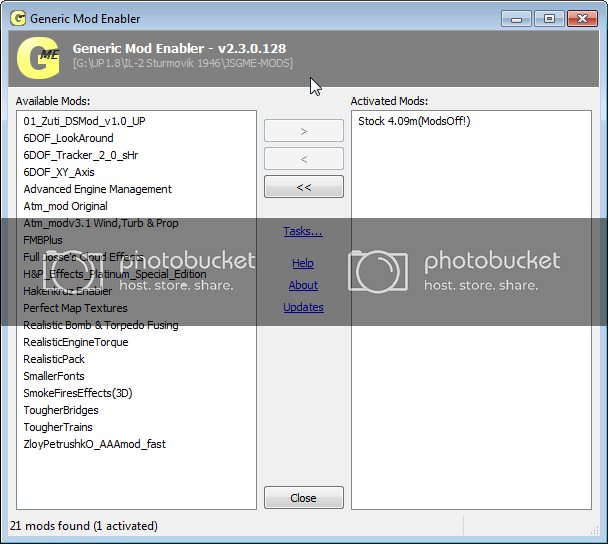Select Advanced Engine Management mod

97,189
